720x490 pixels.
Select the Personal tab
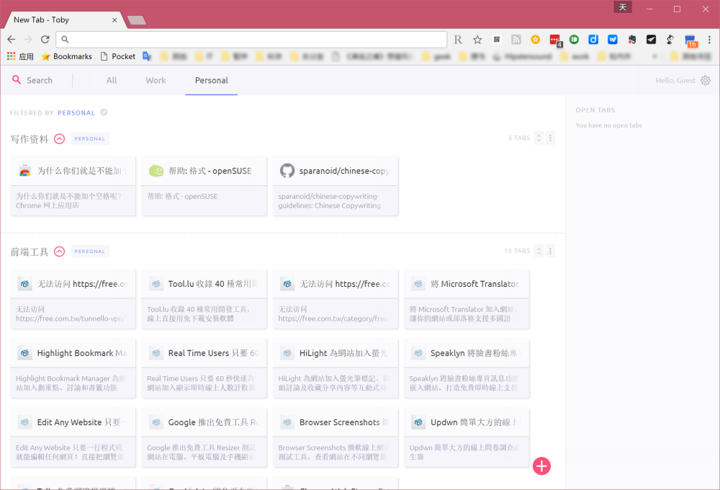coord(211,80)
